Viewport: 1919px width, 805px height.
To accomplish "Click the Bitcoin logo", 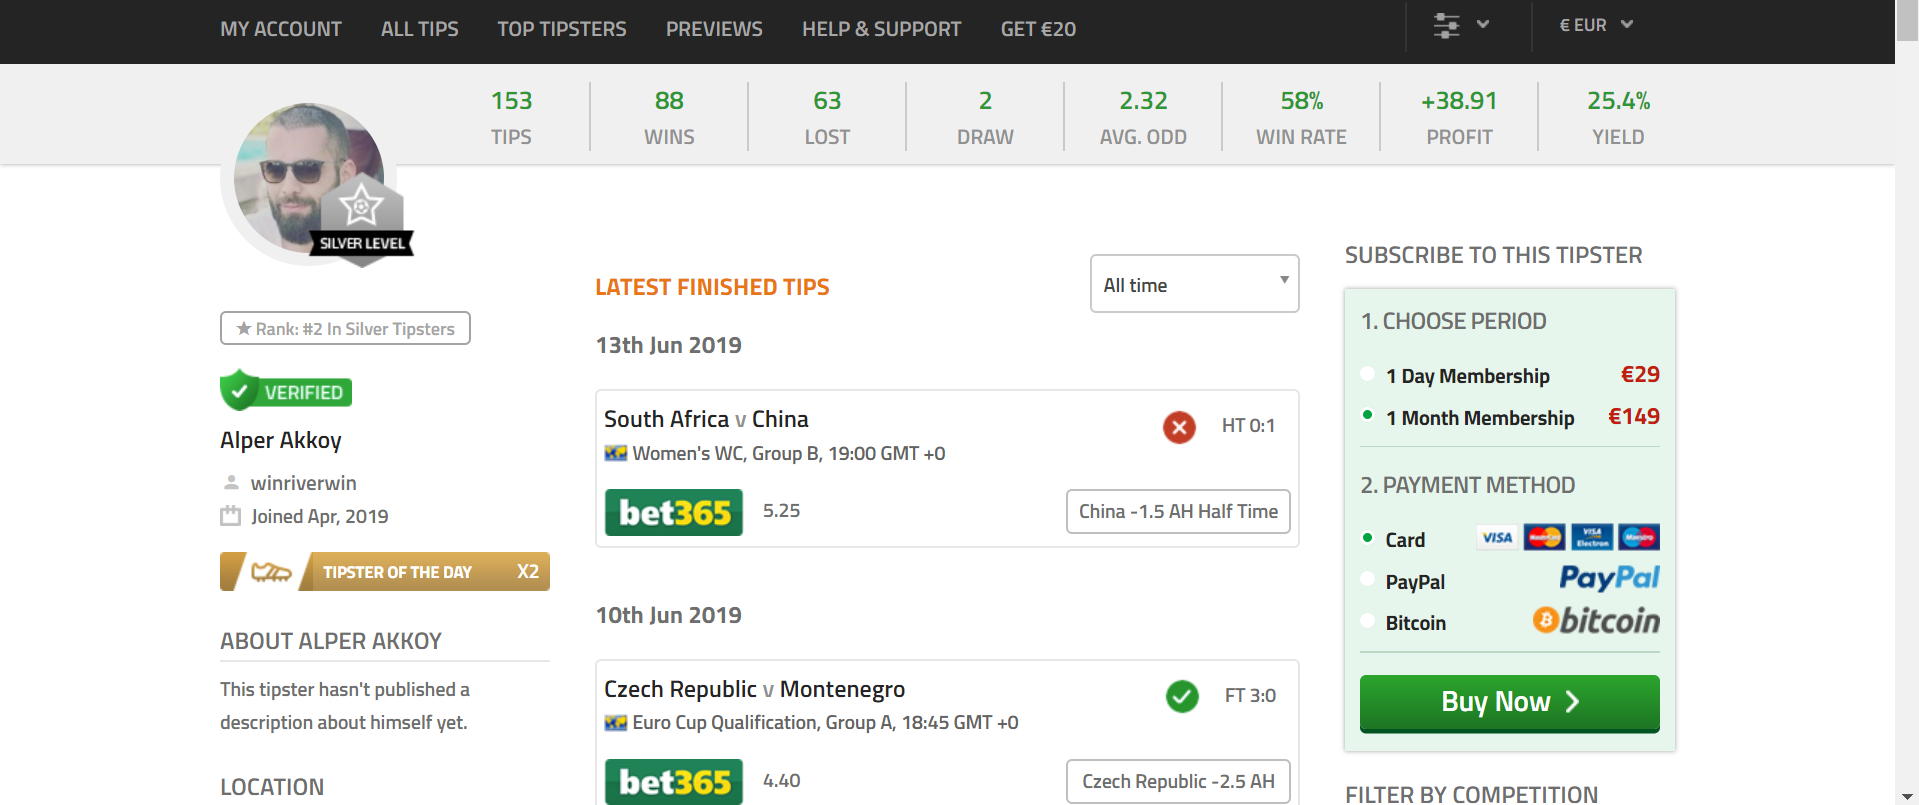I will click(x=1596, y=621).
